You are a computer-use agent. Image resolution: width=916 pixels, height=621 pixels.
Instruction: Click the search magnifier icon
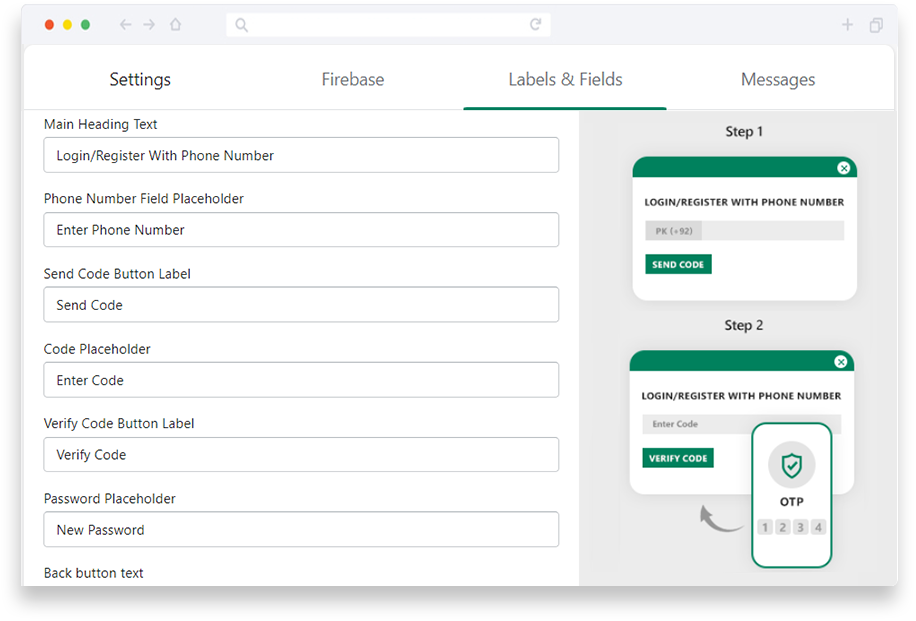click(x=241, y=25)
